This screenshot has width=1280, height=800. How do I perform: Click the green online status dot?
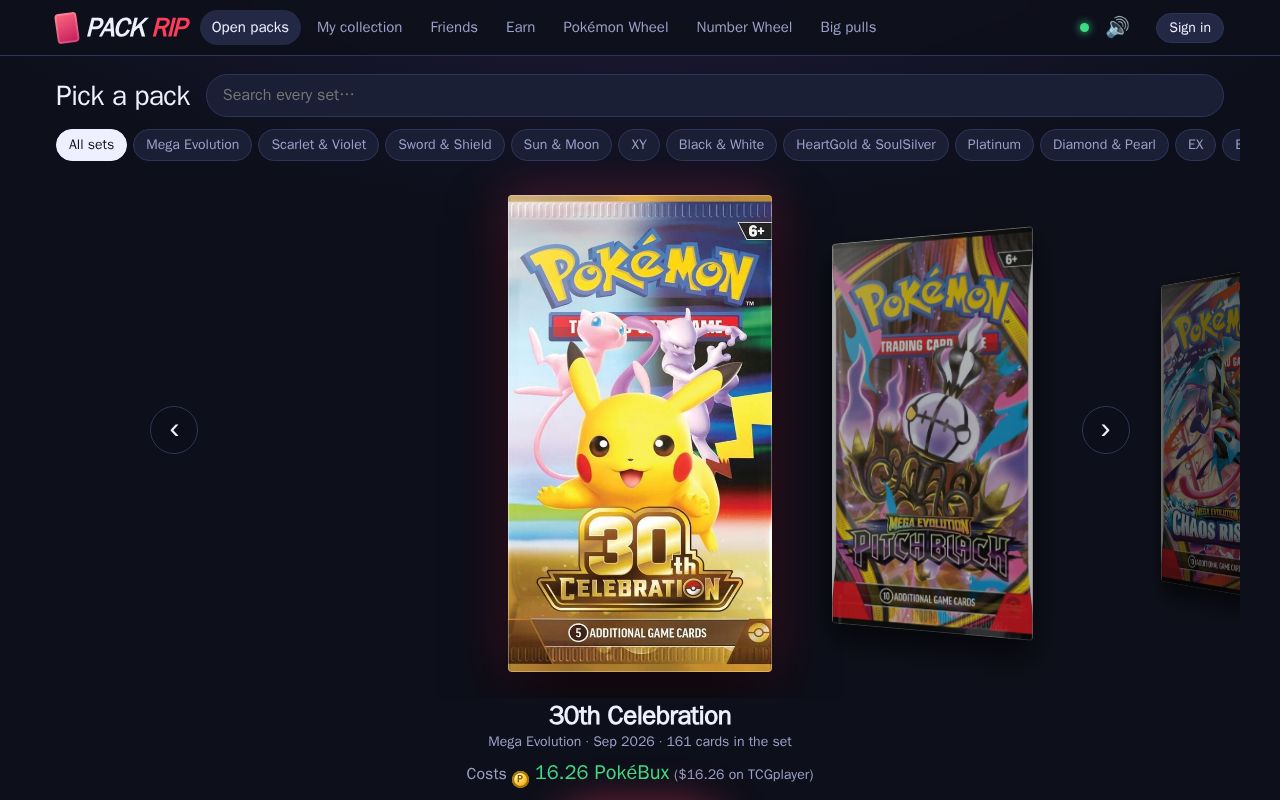tap(1084, 27)
